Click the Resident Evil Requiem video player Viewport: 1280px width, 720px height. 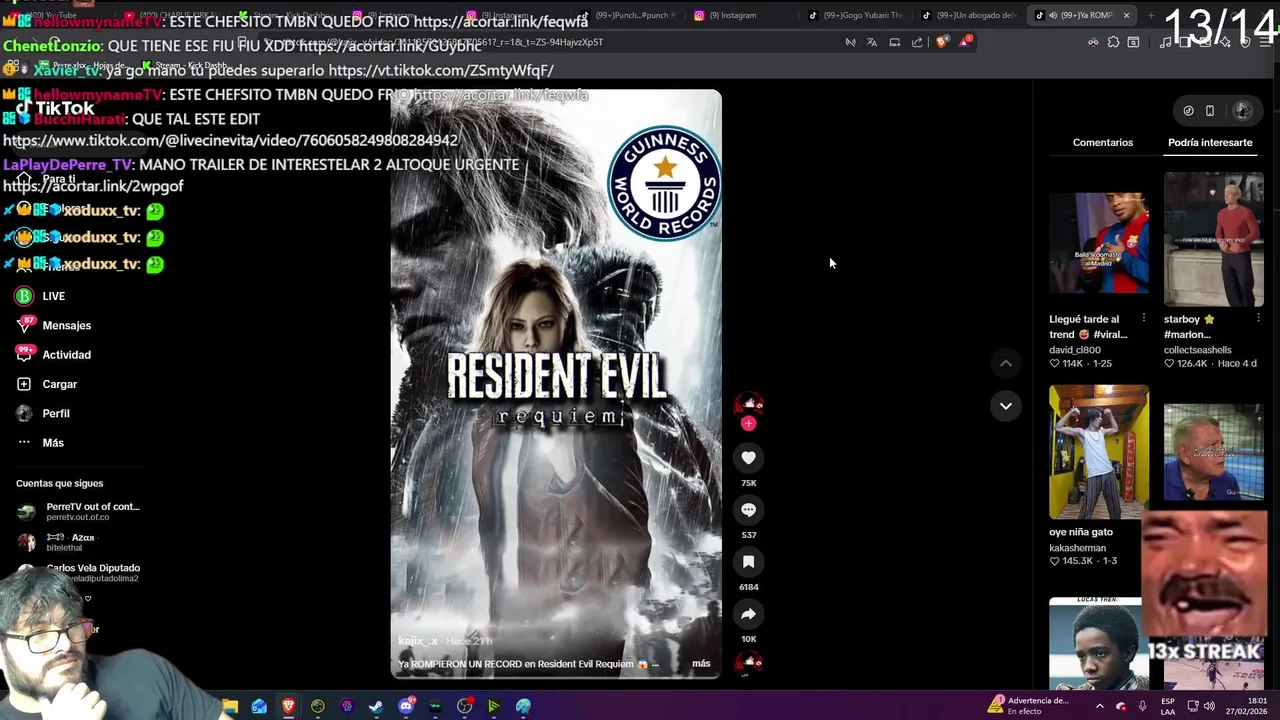pyautogui.click(x=555, y=385)
